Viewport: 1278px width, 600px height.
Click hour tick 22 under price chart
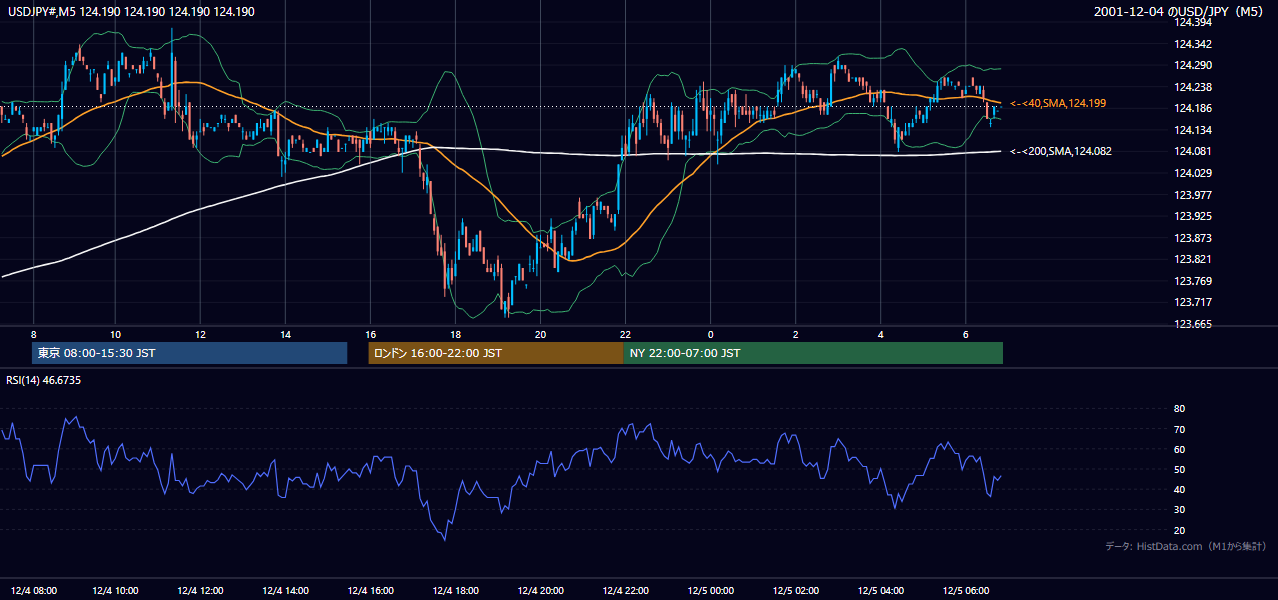(x=626, y=334)
